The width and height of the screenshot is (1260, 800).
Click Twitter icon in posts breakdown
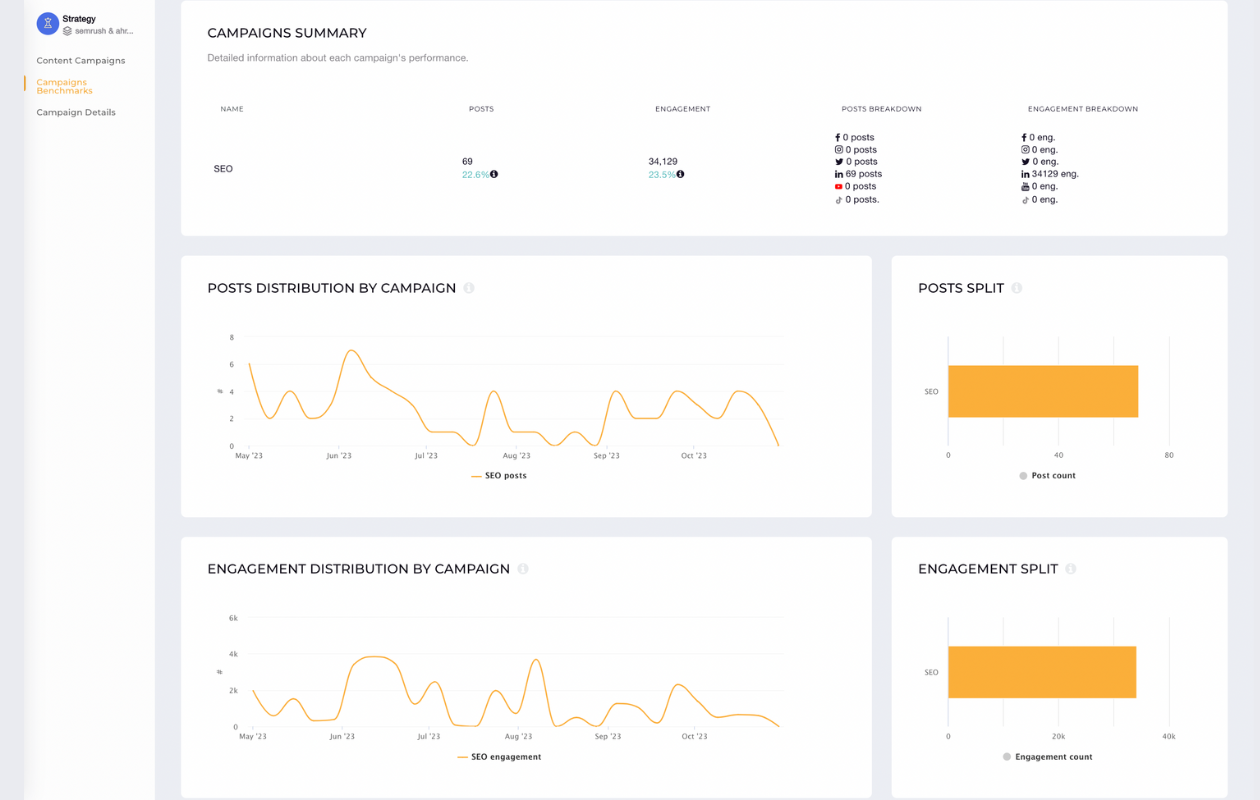point(839,162)
